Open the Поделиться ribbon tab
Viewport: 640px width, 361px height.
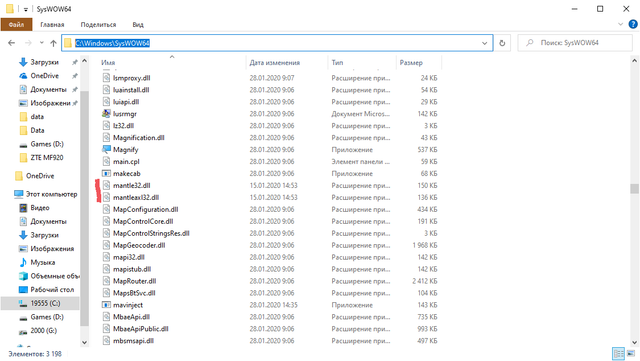pyautogui.click(x=98, y=25)
